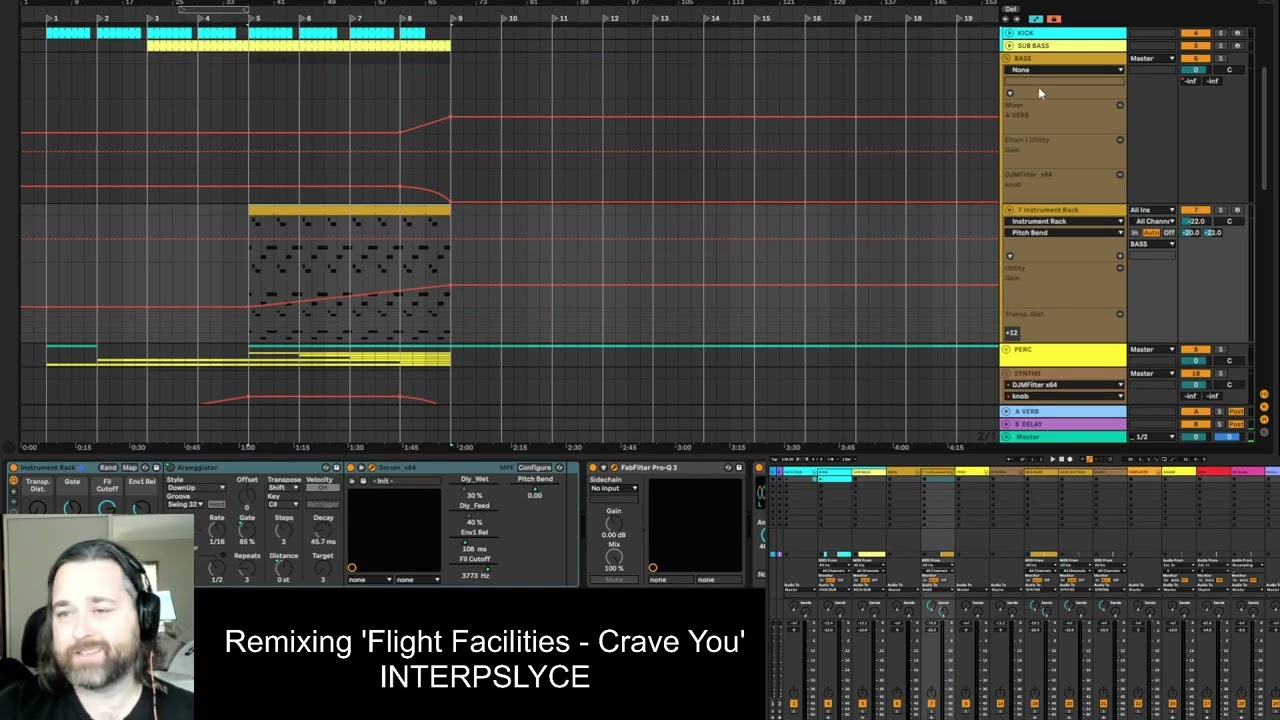Set monitor to In on track 7
Screen dimensions: 1280x720
(1134, 233)
